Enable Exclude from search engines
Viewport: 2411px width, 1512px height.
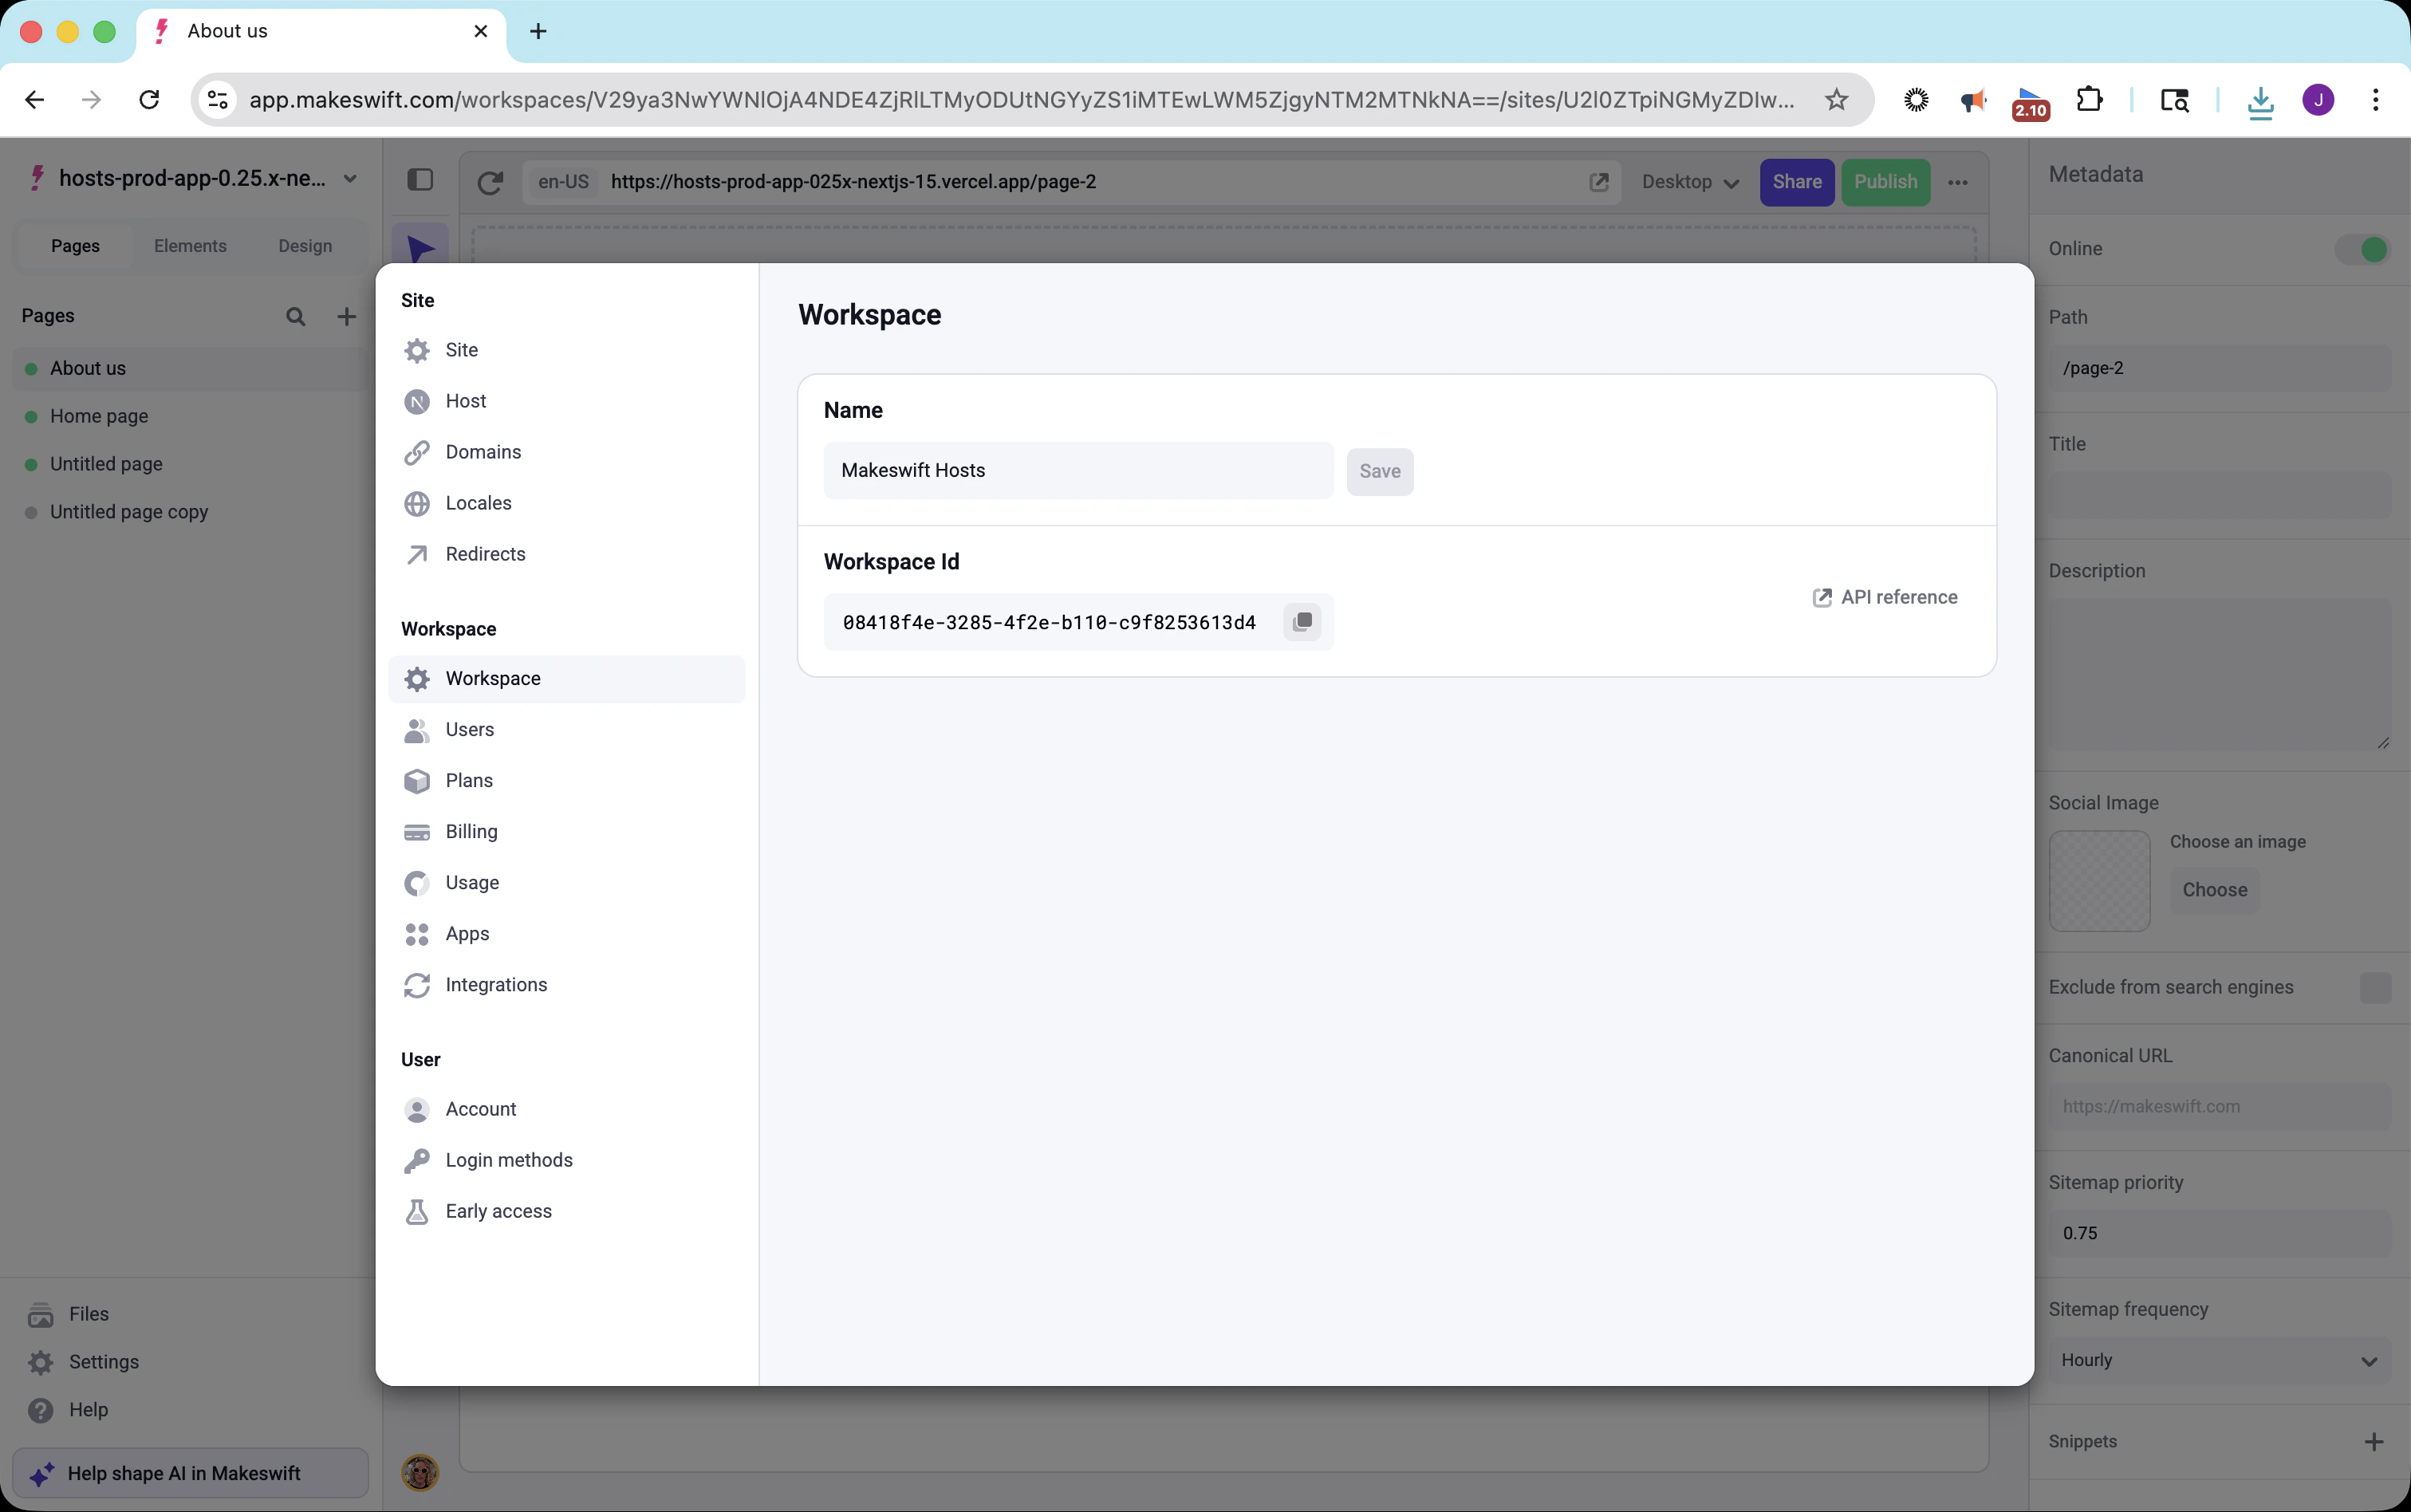tap(2375, 987)
